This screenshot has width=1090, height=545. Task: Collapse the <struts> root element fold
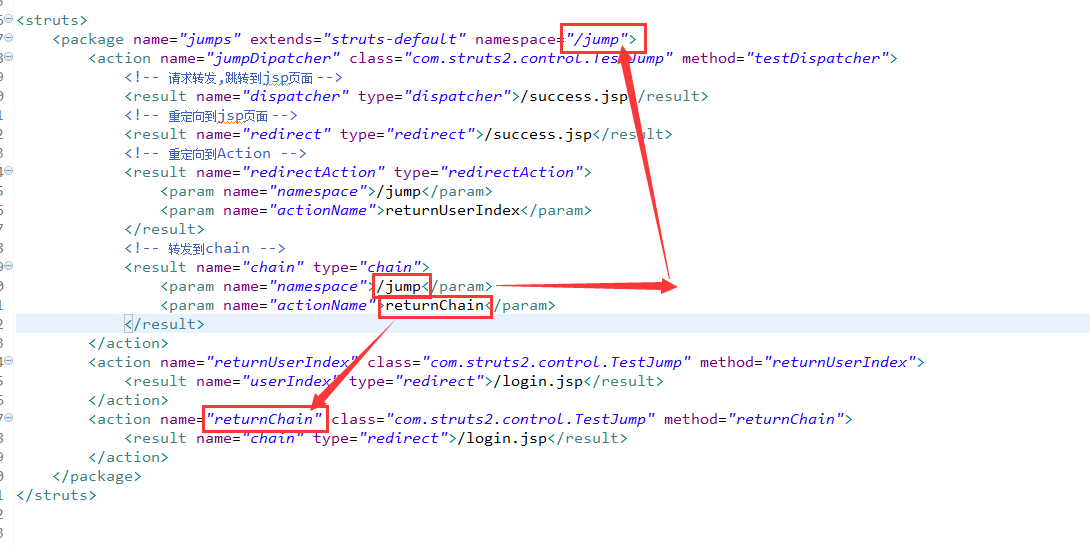8,18
